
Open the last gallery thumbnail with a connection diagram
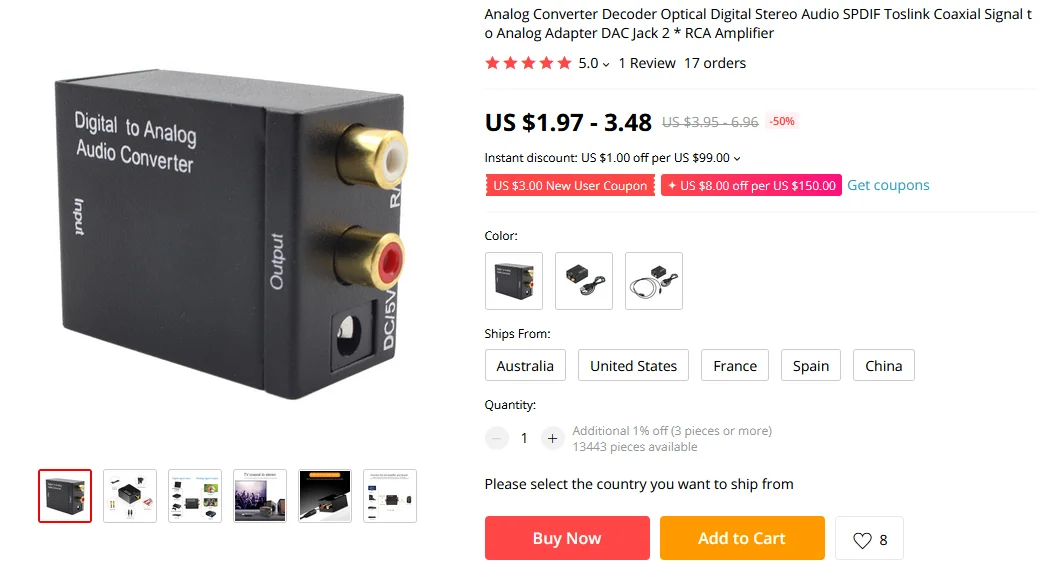[x=390, y=496]
